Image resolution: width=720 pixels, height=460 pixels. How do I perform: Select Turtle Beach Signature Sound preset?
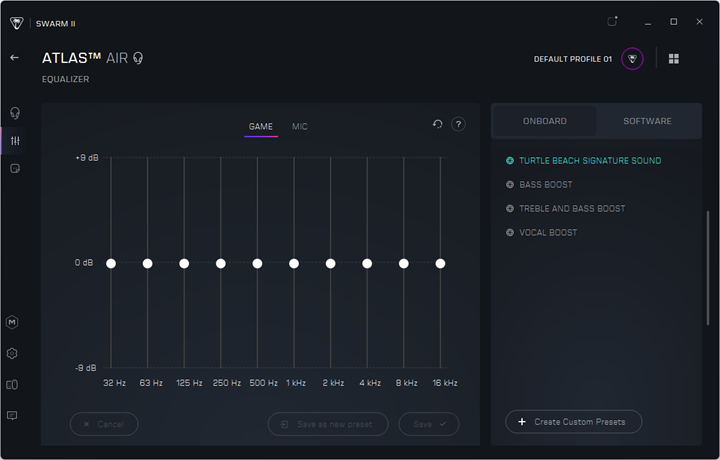click(589, 161)
